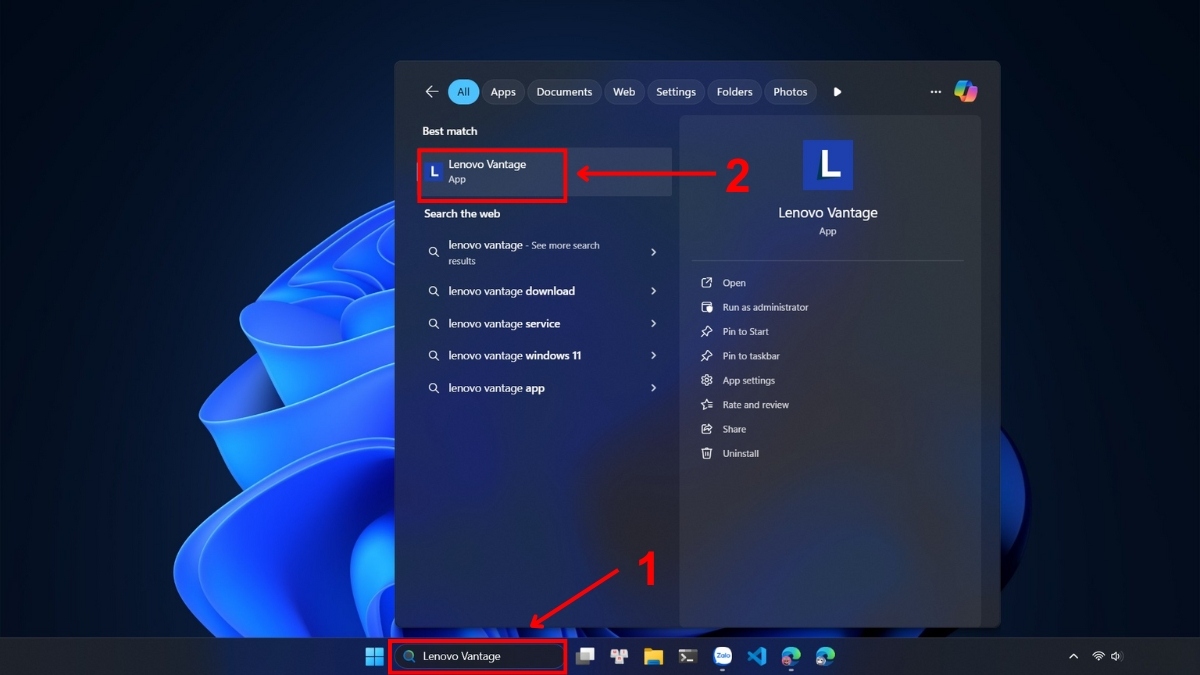This screenshot has width=1200, height=675.
Task: Switch to the Photos filter tab
Action: point(790,92)
